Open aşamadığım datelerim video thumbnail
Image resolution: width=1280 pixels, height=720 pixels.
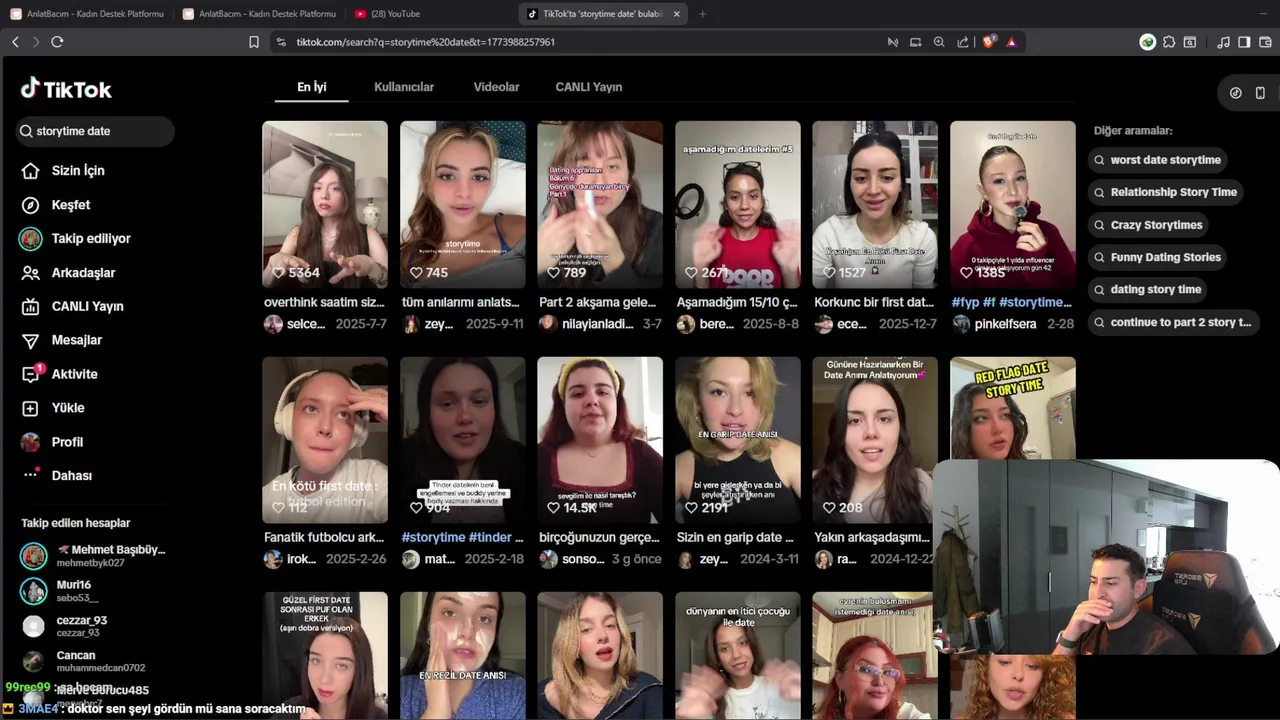click(738, 205)
